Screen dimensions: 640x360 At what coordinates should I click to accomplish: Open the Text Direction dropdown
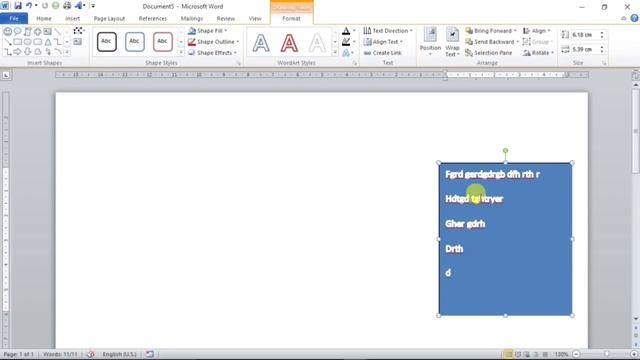pyautogui.click(x=388, y=31)
